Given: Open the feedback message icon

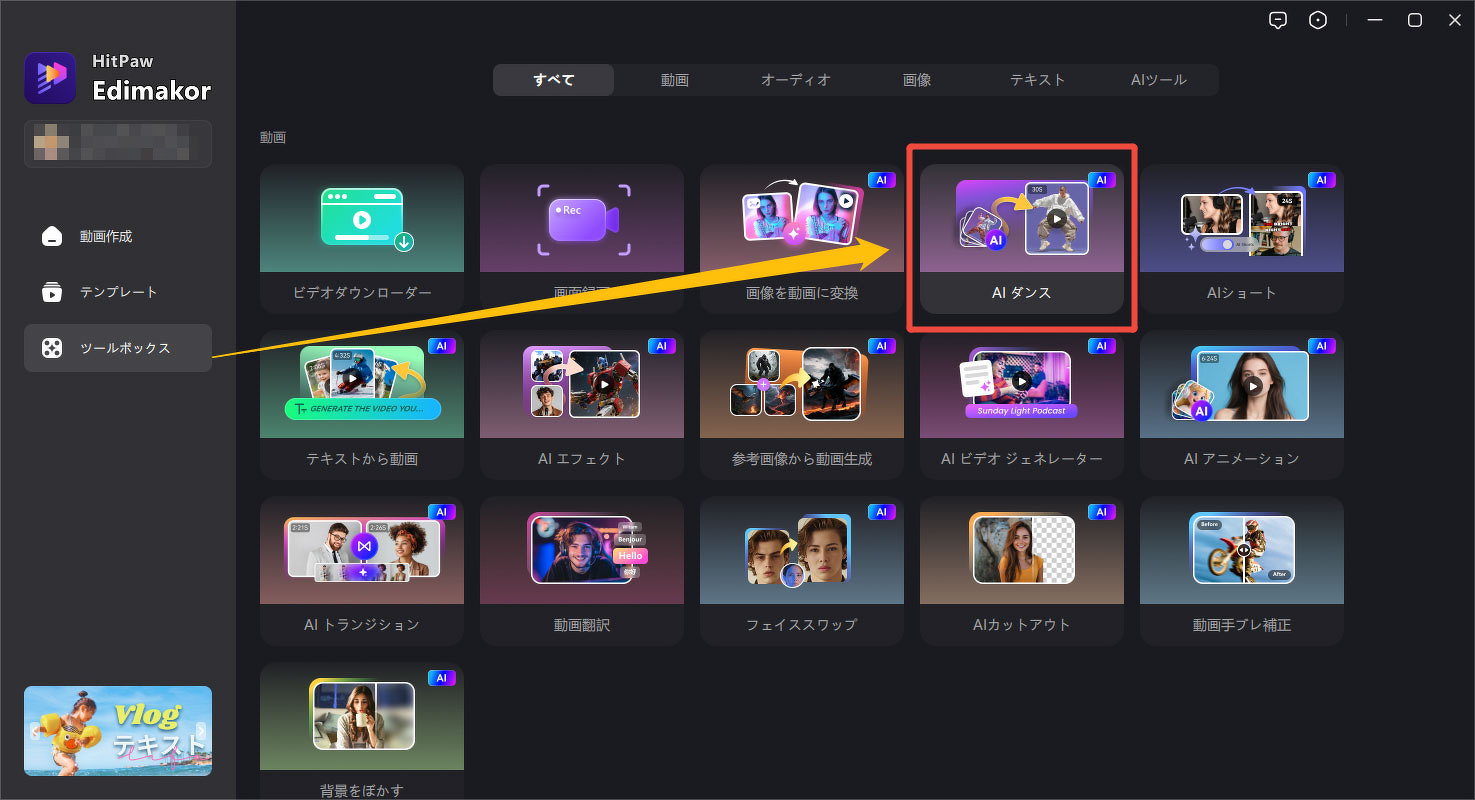Looking at the screenshot, I should pyautogui.click(x=1277, y=20).
